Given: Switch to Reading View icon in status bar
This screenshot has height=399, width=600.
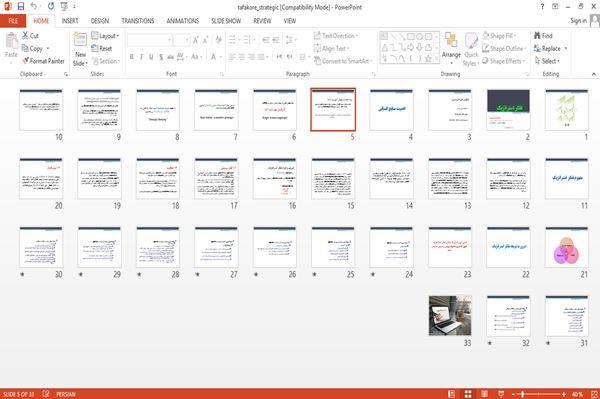Looking at the screenshot, I should [484, 394].
